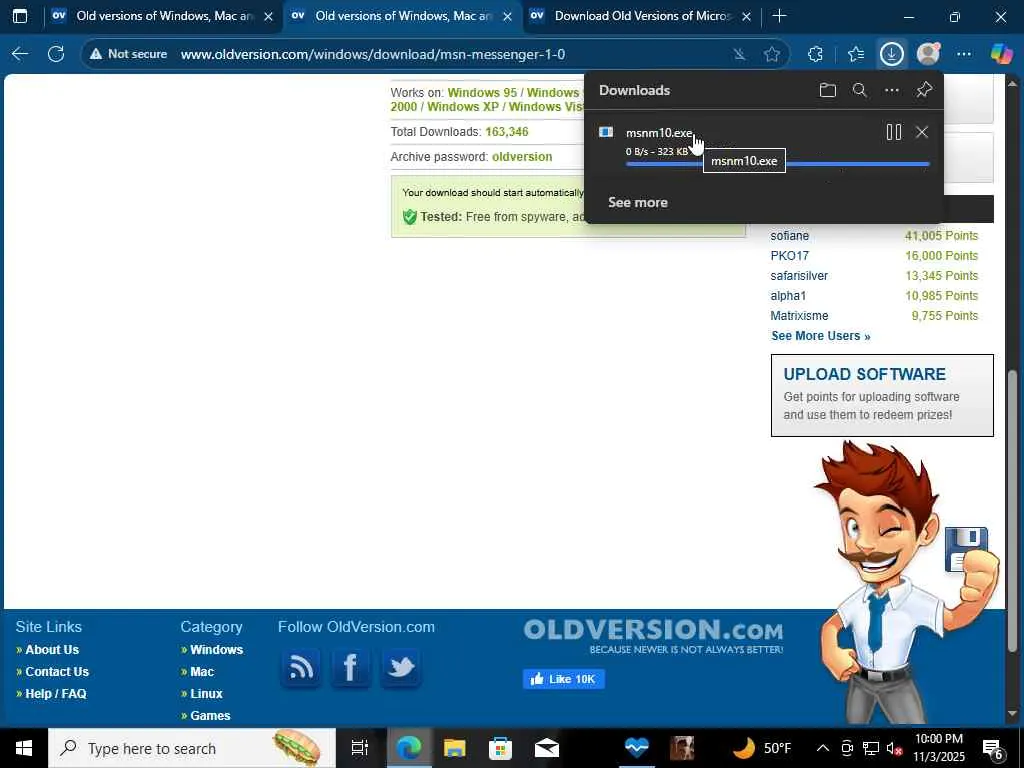The width and height of the screenshot is (1024, 768).
Task: Click the msnm10.exe file name
Action: click(x=659, y=133)
